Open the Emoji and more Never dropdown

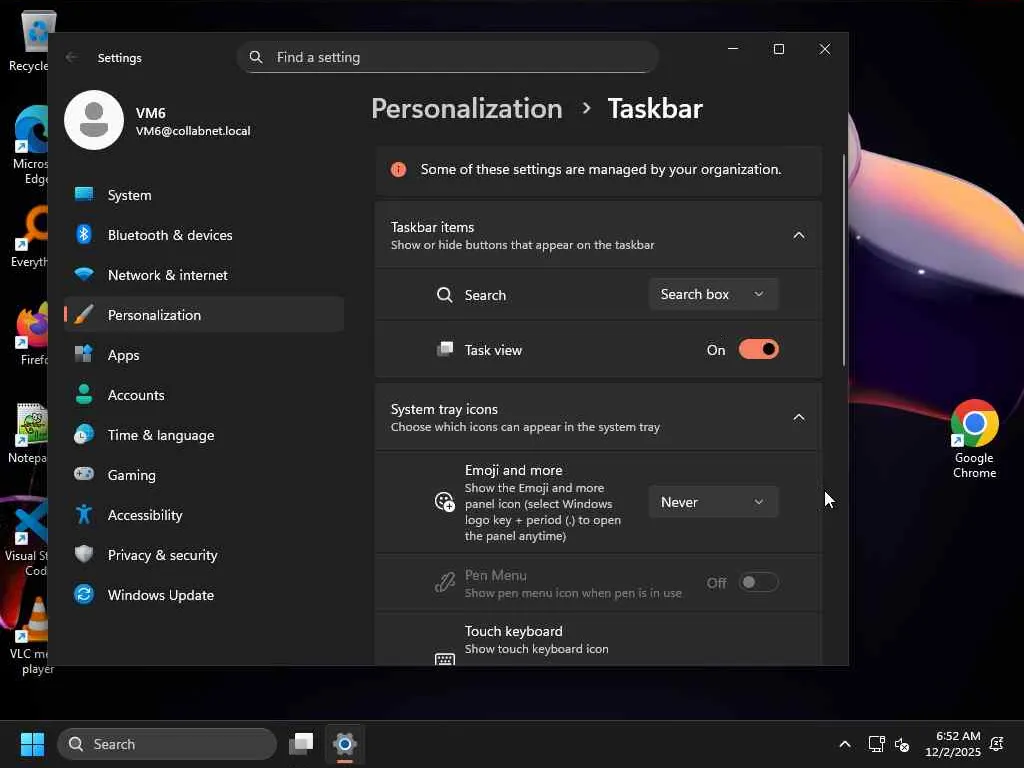pos(713,502)
